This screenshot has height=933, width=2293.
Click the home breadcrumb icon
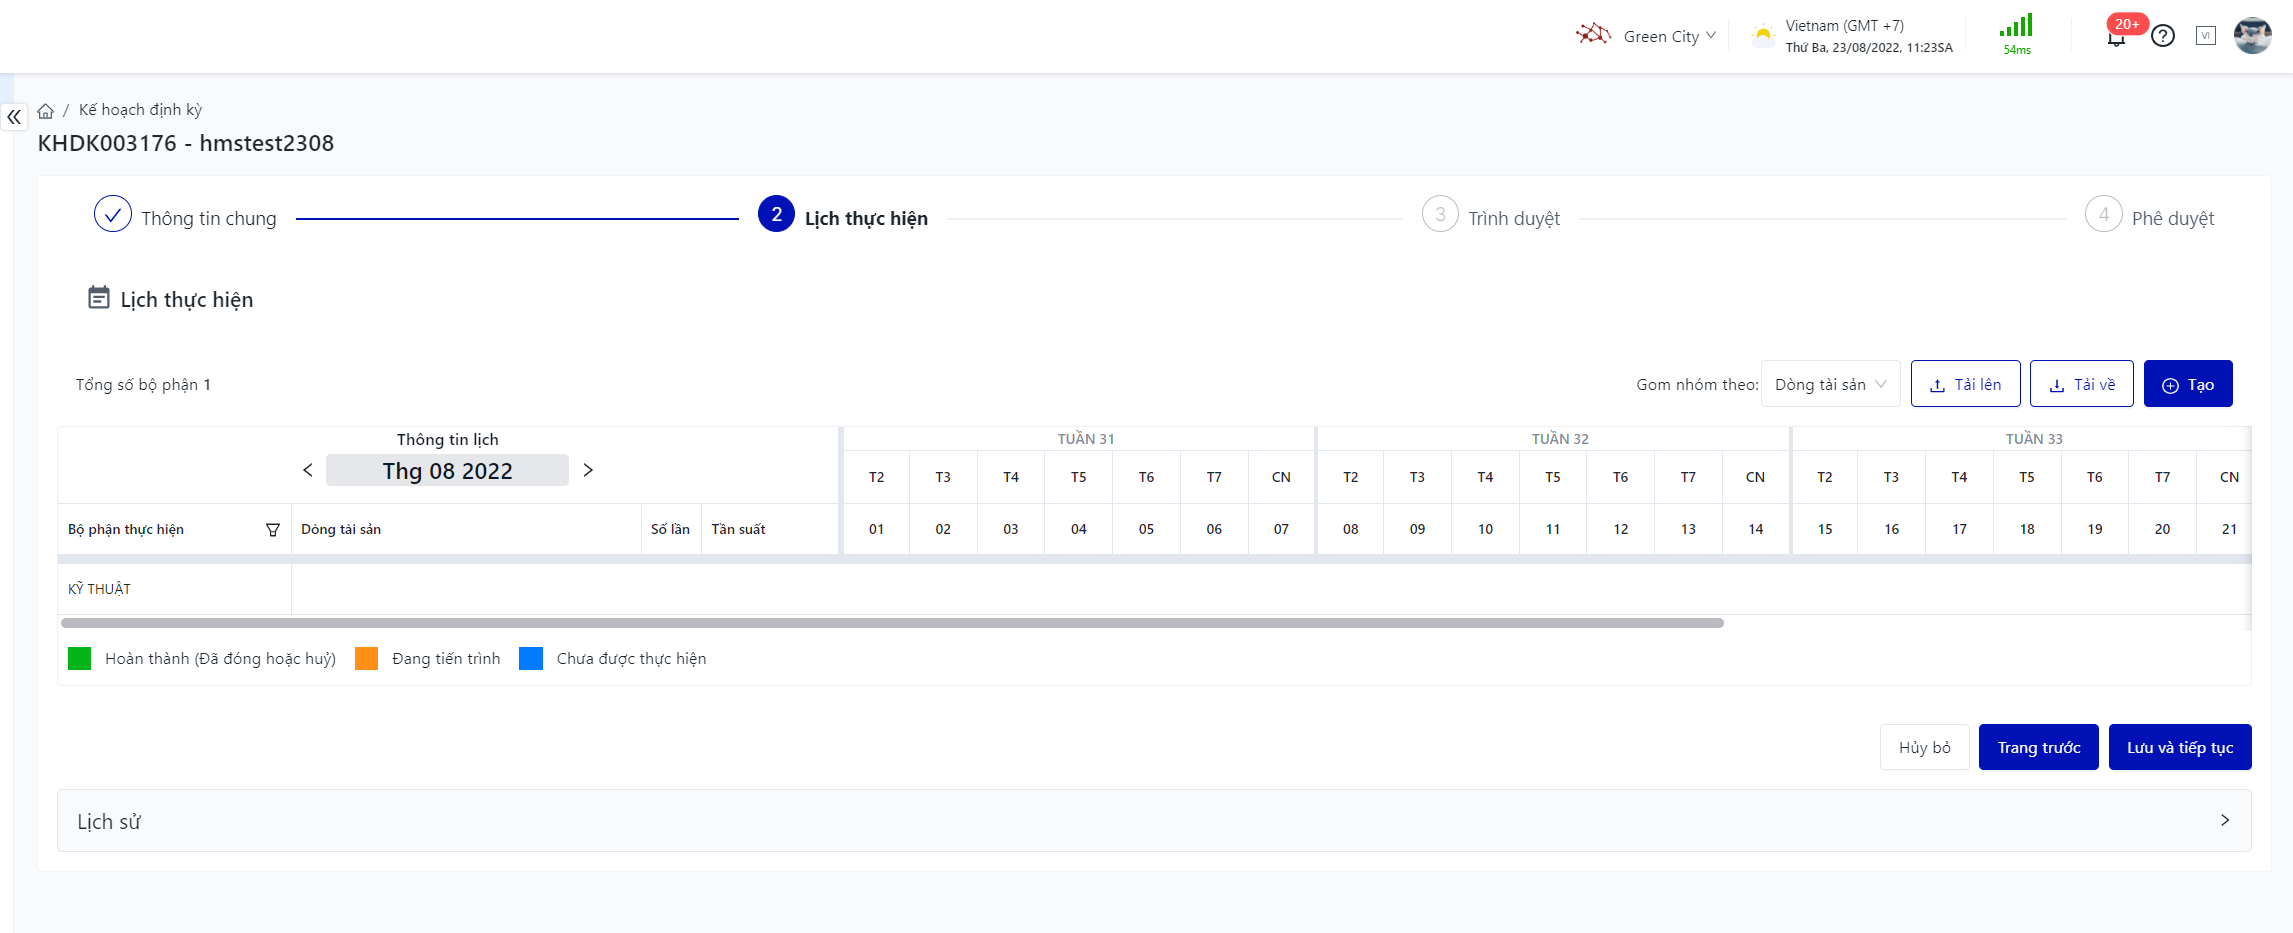point(46,111)
